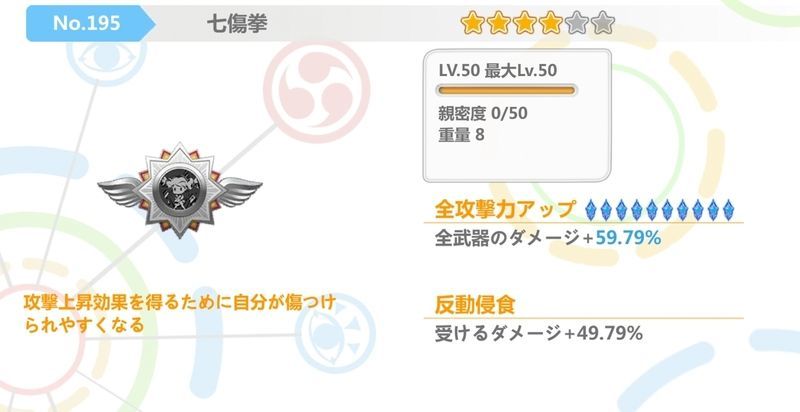Click the red swirl tomoe node icon
The height and width of the screenshot is (412, 800).
click(x=316, y=91)
